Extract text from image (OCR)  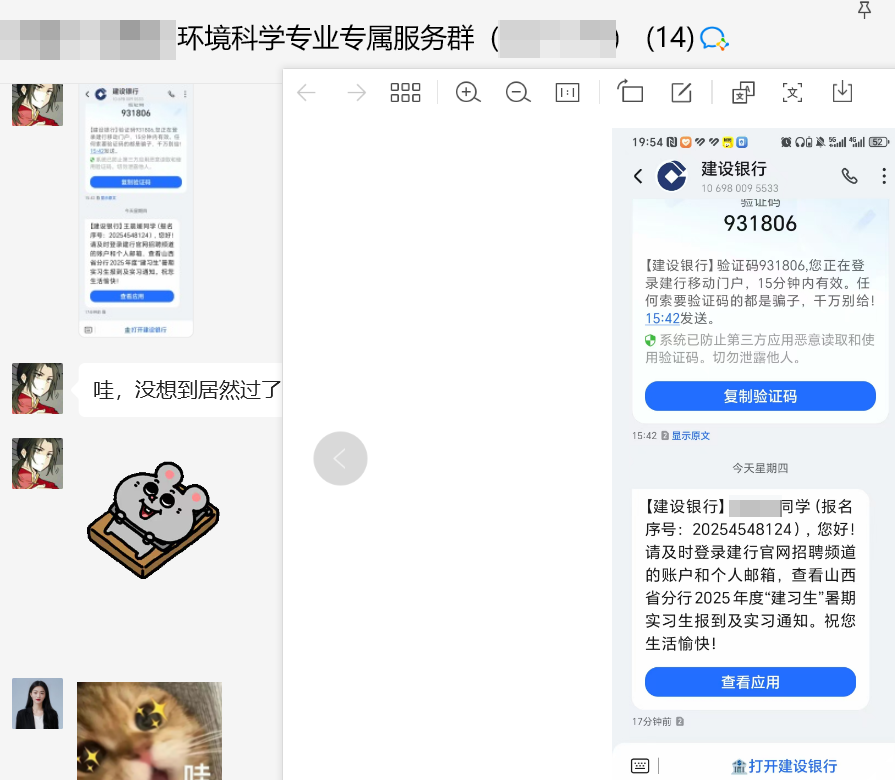click(x=793, y=93)
